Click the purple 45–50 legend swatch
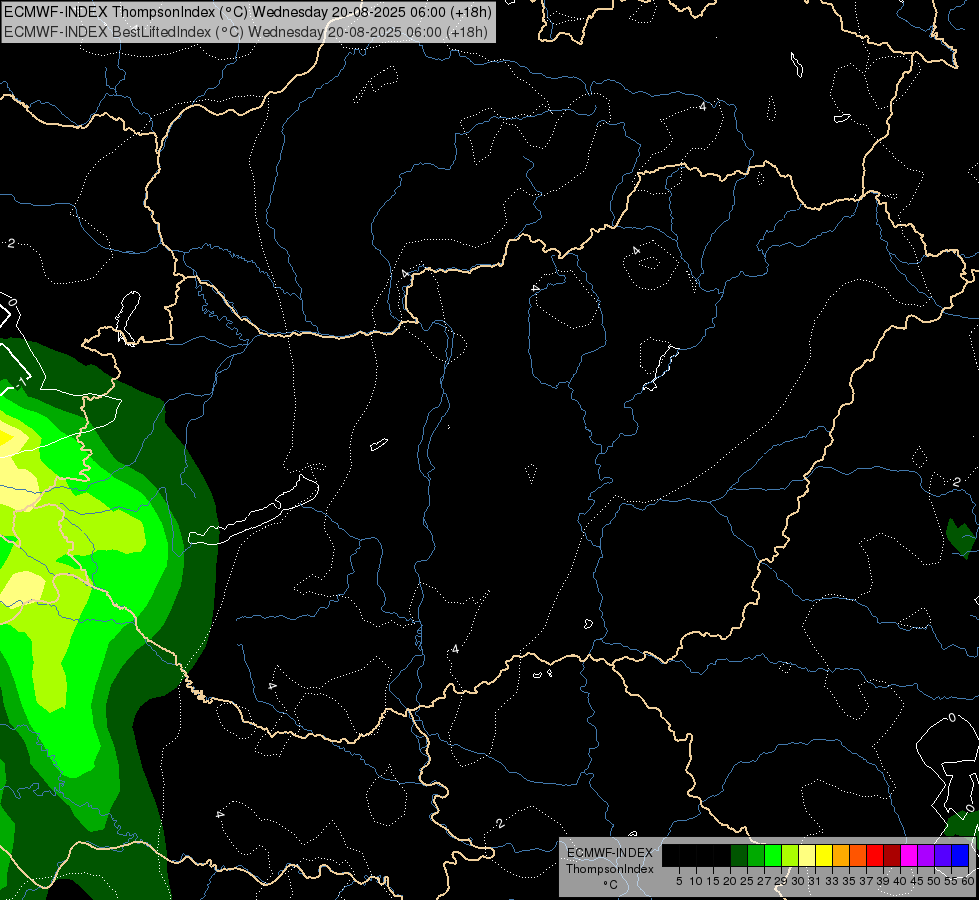The width and height of the screenshot is (979, 900). click(x=926, y=855)
